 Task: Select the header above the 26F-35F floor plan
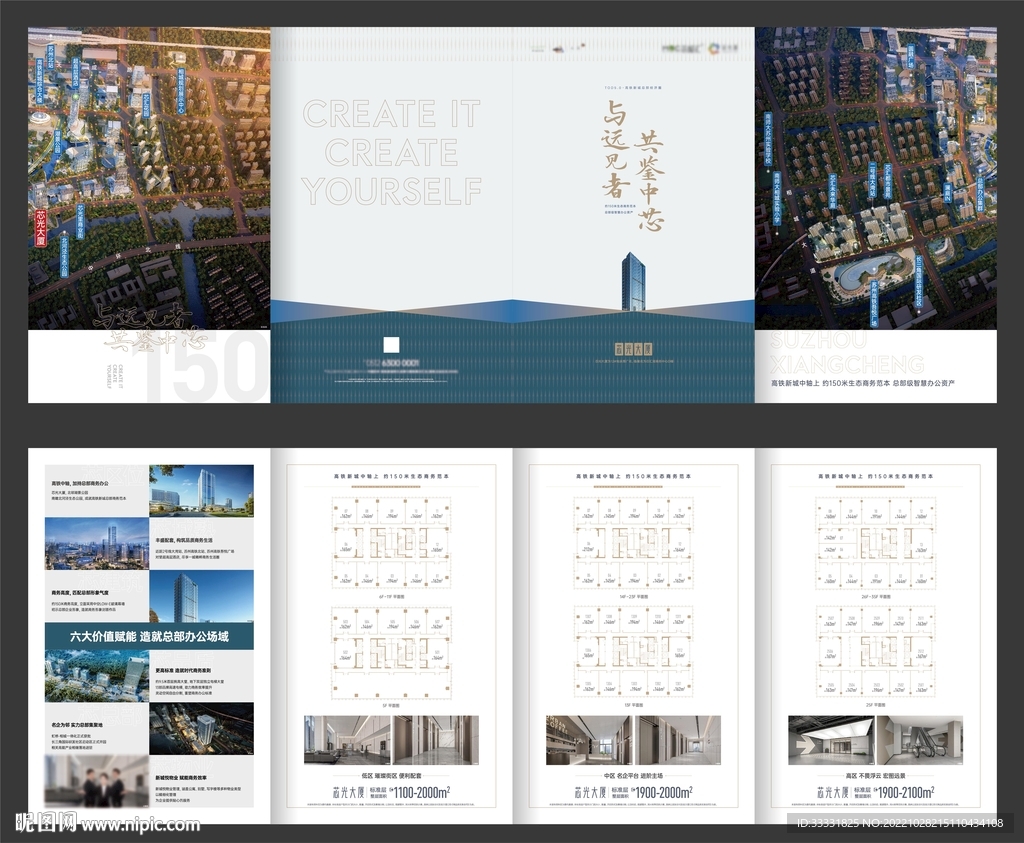pos(875,477)
